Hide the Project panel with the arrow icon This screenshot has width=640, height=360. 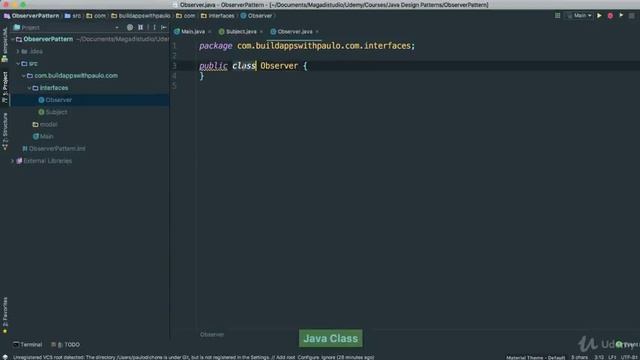(164, 27)
